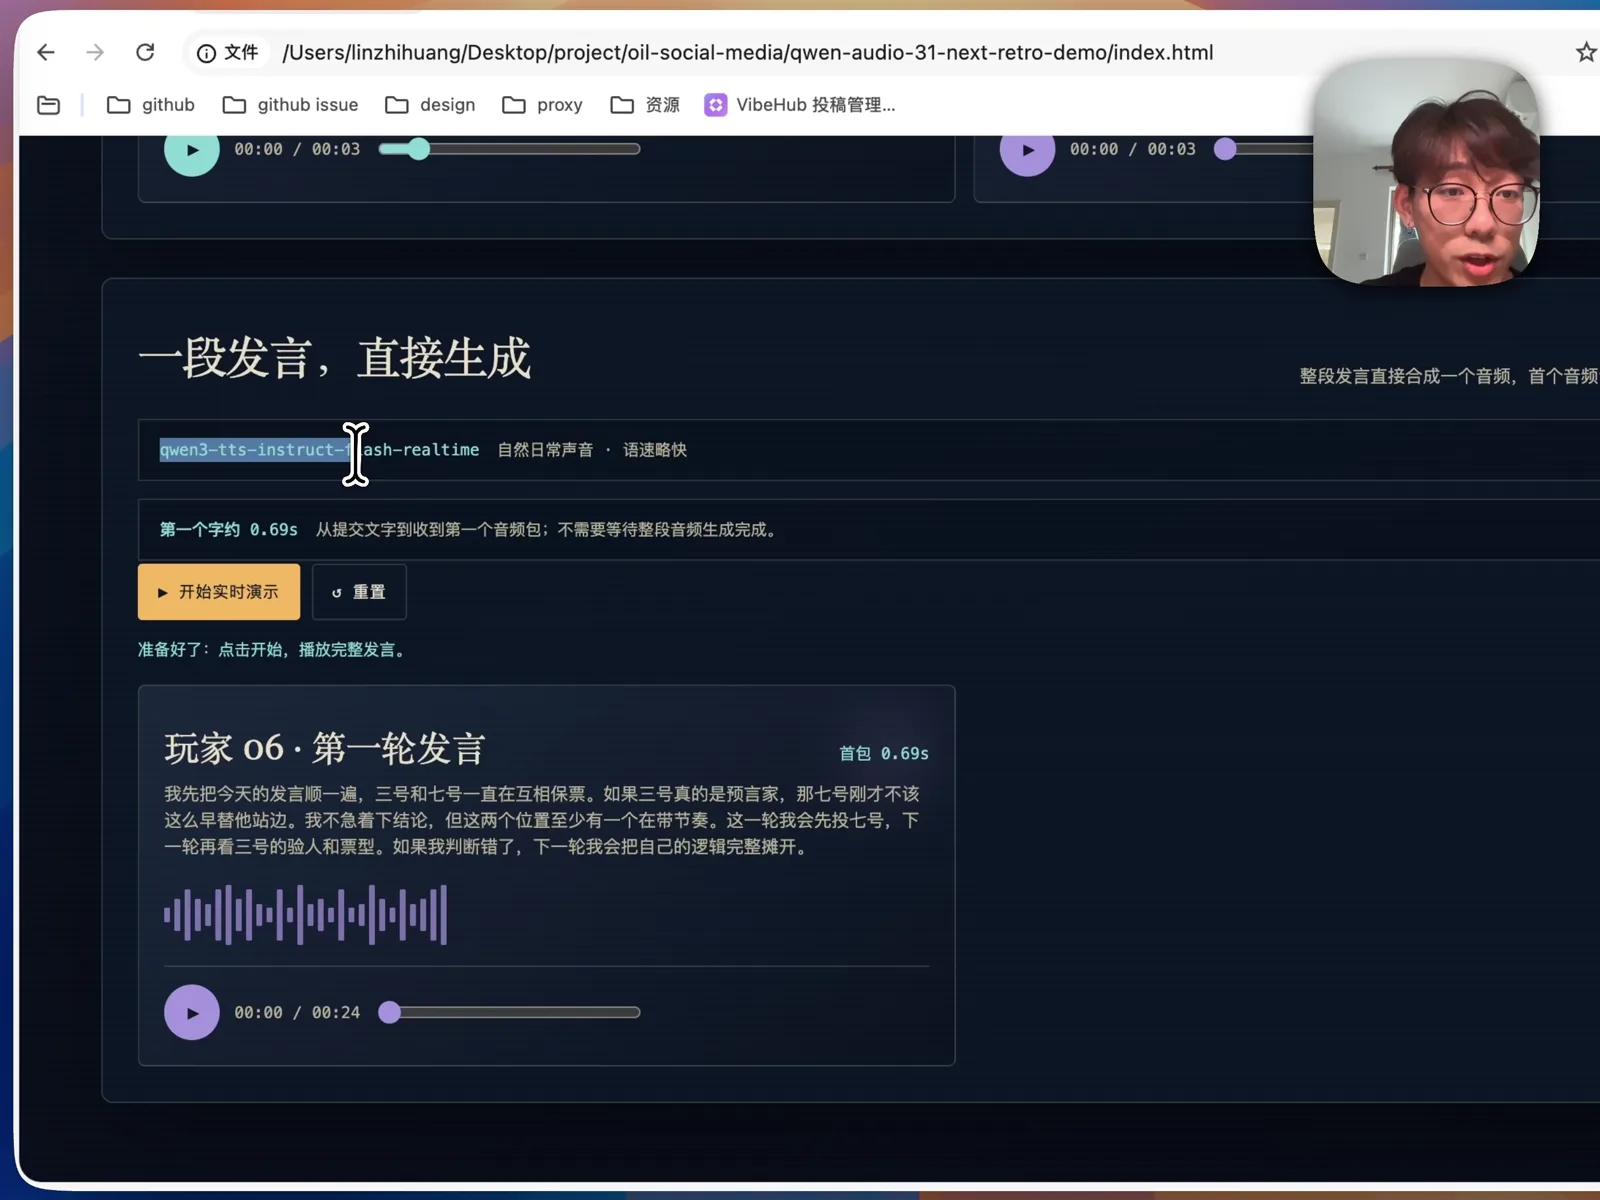Click the file info icon in address bar
Image resolution: width=1600 pixels, height=1200 pixels.
206,53
